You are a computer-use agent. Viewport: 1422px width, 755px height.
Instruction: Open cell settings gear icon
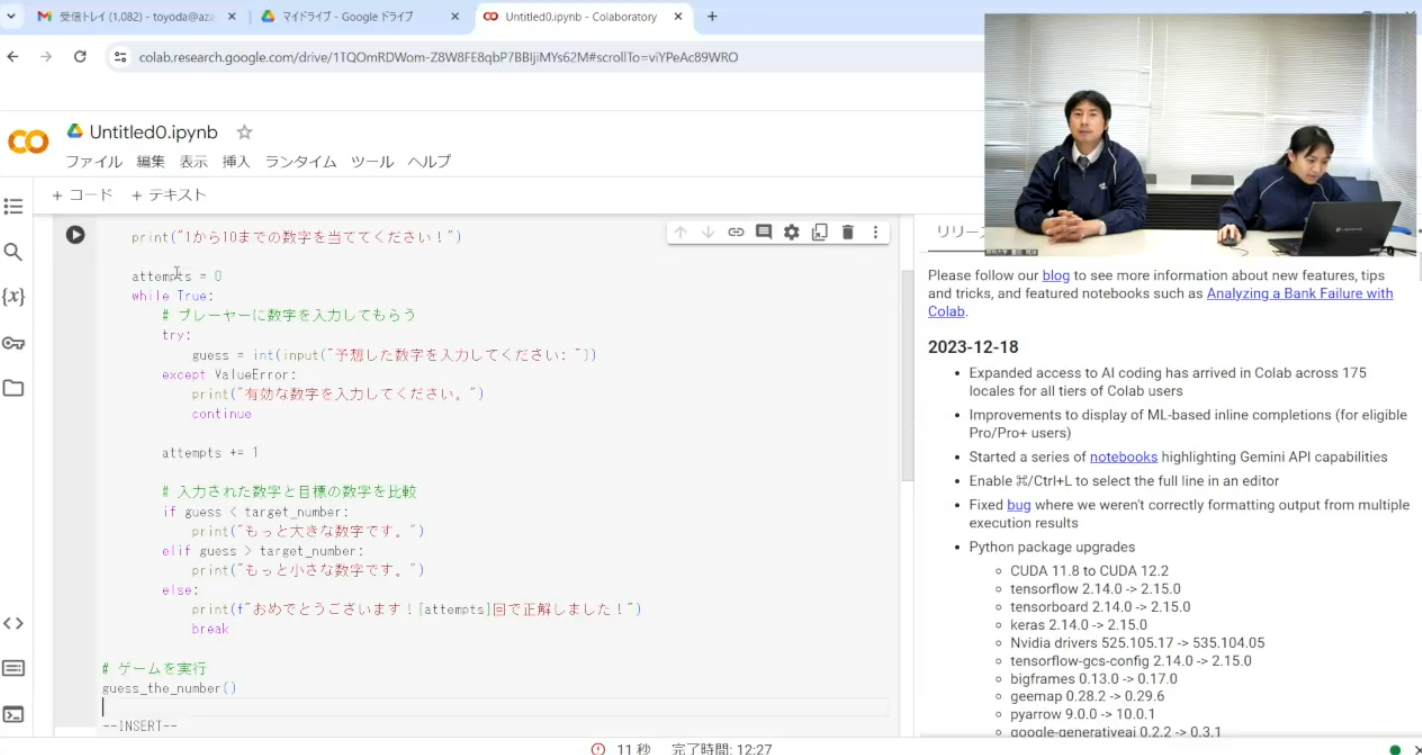[x=791, y=232]
